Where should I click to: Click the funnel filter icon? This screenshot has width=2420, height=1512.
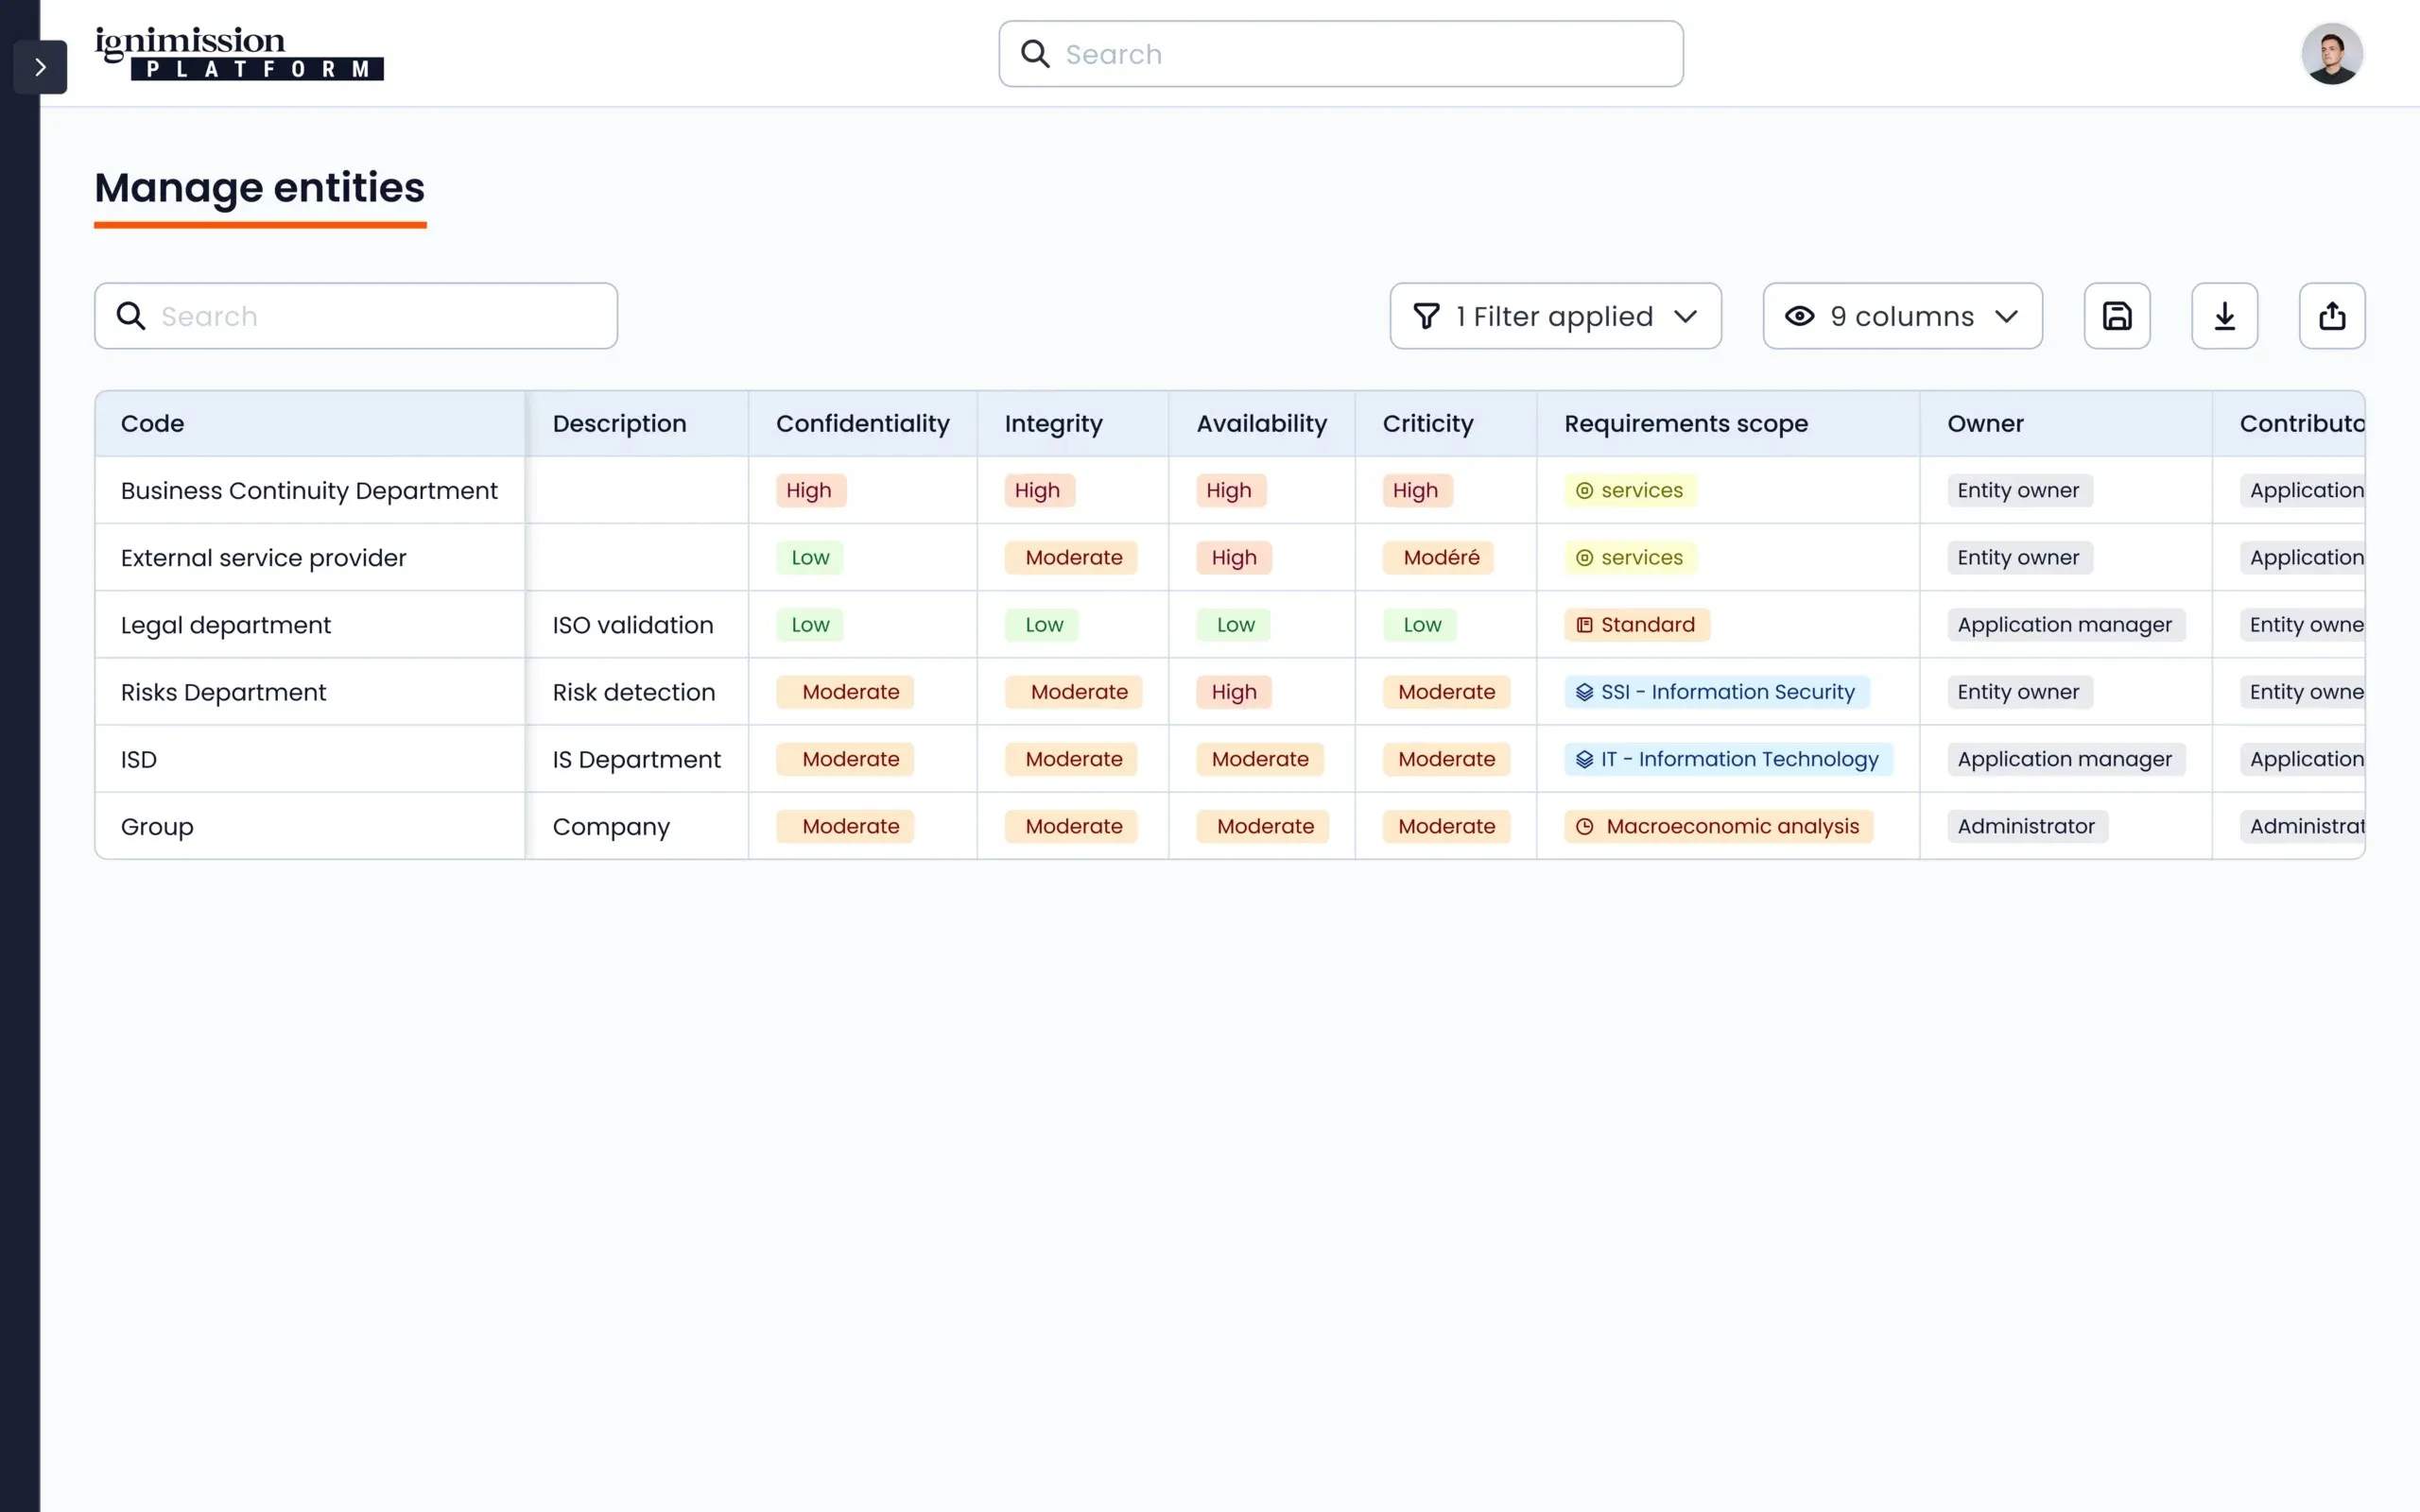[x=1426, y=316]
